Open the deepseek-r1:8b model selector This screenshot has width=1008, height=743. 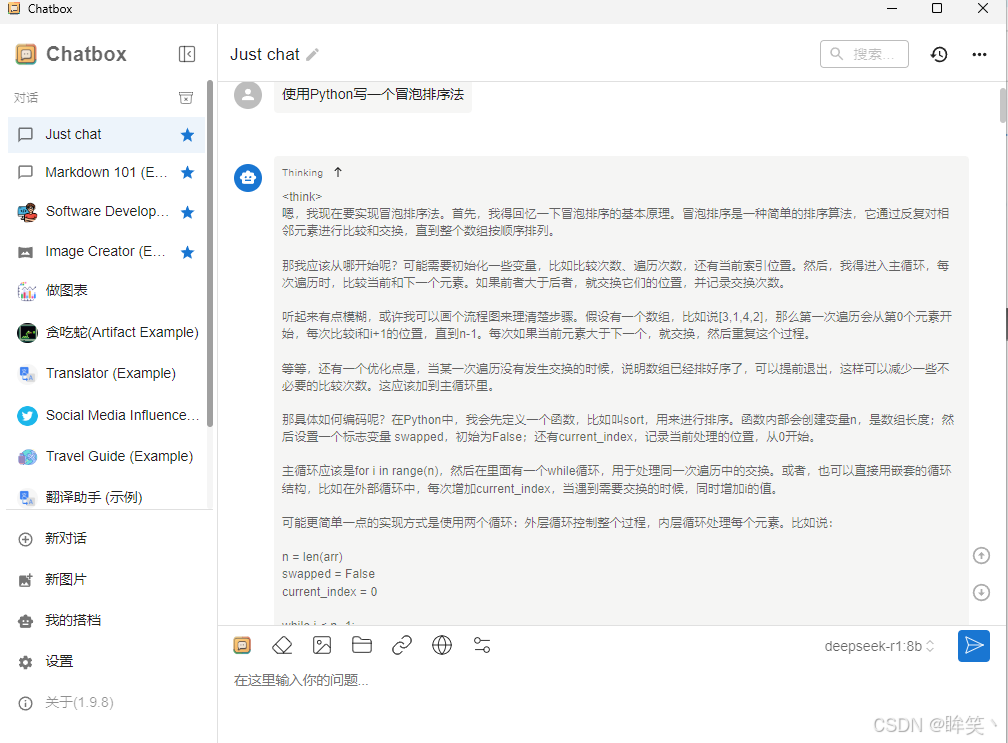coord(879,646)
